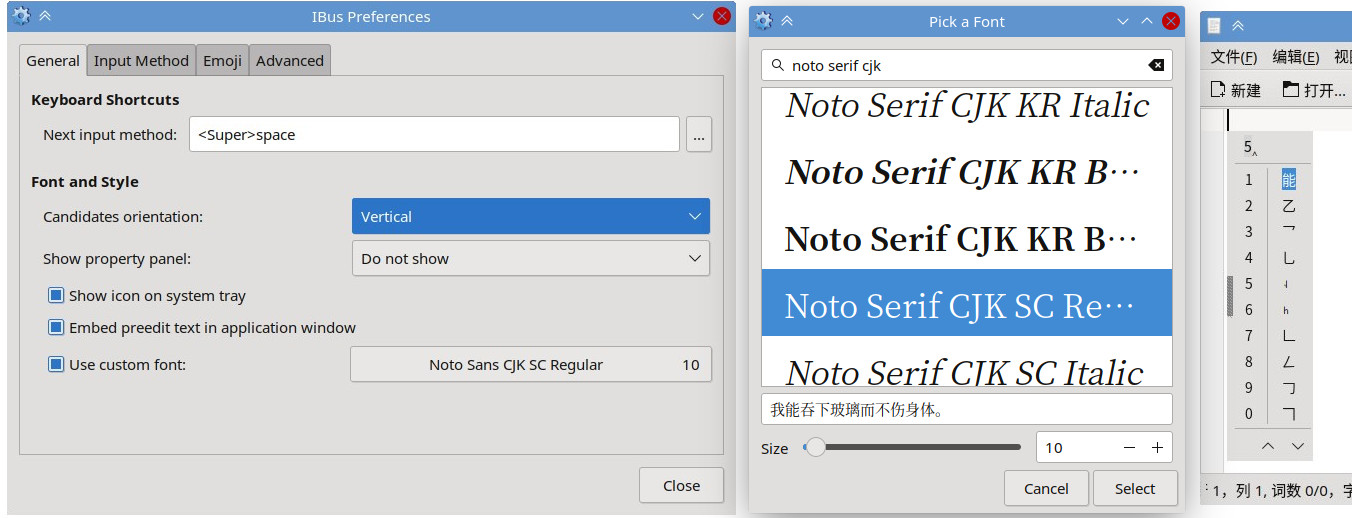Close the IBus Preferences dialog with Close button
The image size is (1352, 518).
681,485
